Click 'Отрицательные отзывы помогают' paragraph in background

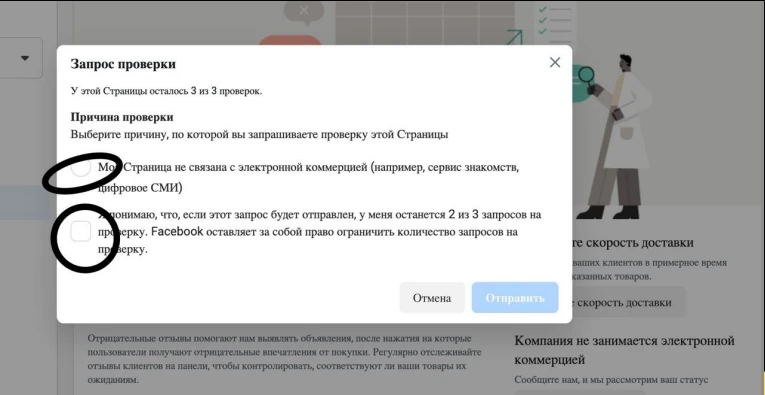click(x=284, y=358)
